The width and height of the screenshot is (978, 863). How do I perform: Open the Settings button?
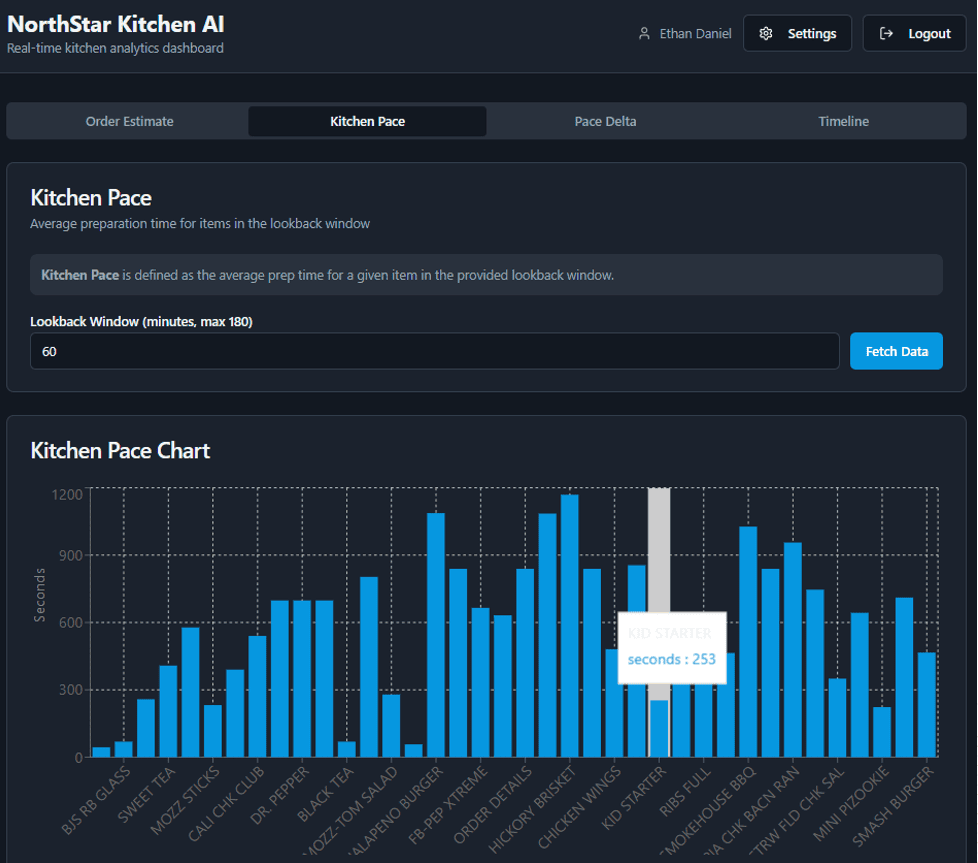[x=797, y=34]
